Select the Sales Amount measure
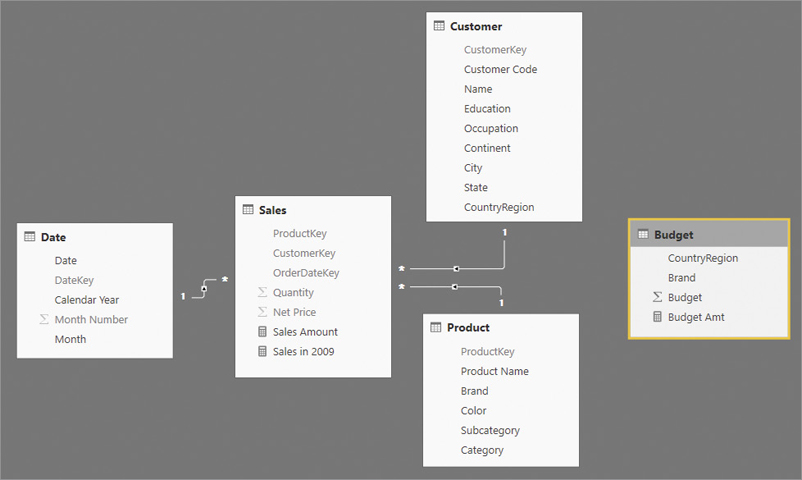This screenshot has height=480, width=802. point(305,332)
